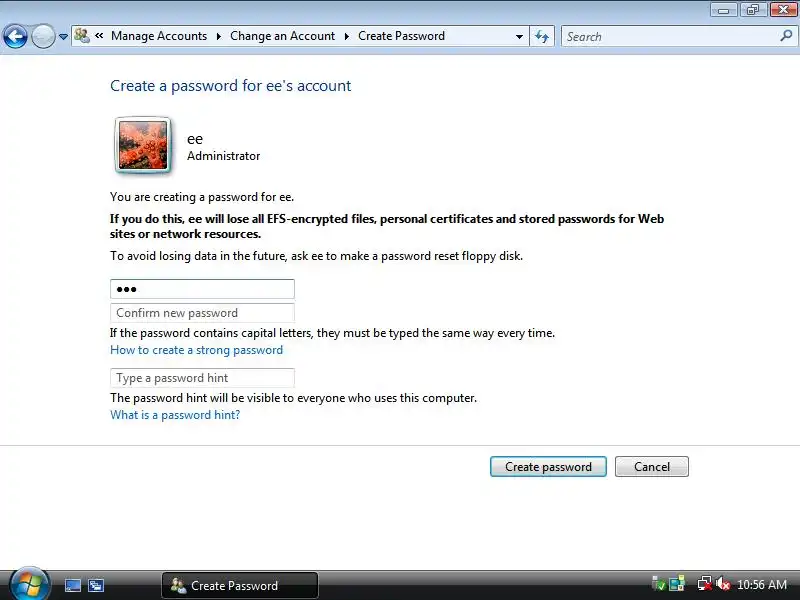Click Show Desktop quick launch icon
Image resolution: width=800 pixels, height=600 pixels.
[x=73, y=585]
